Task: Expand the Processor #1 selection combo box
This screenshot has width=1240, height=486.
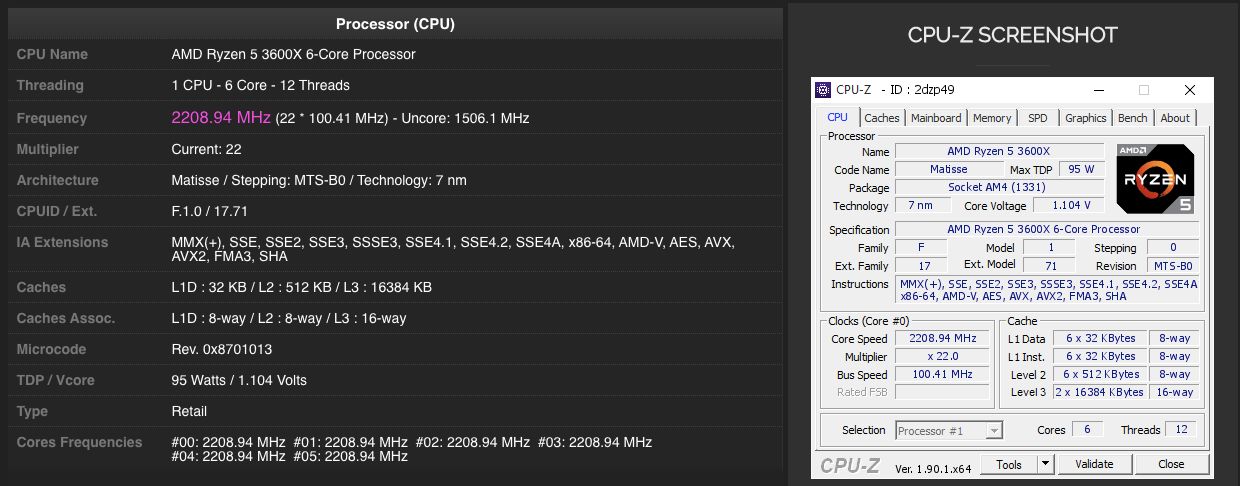Action: click(993, 431)
